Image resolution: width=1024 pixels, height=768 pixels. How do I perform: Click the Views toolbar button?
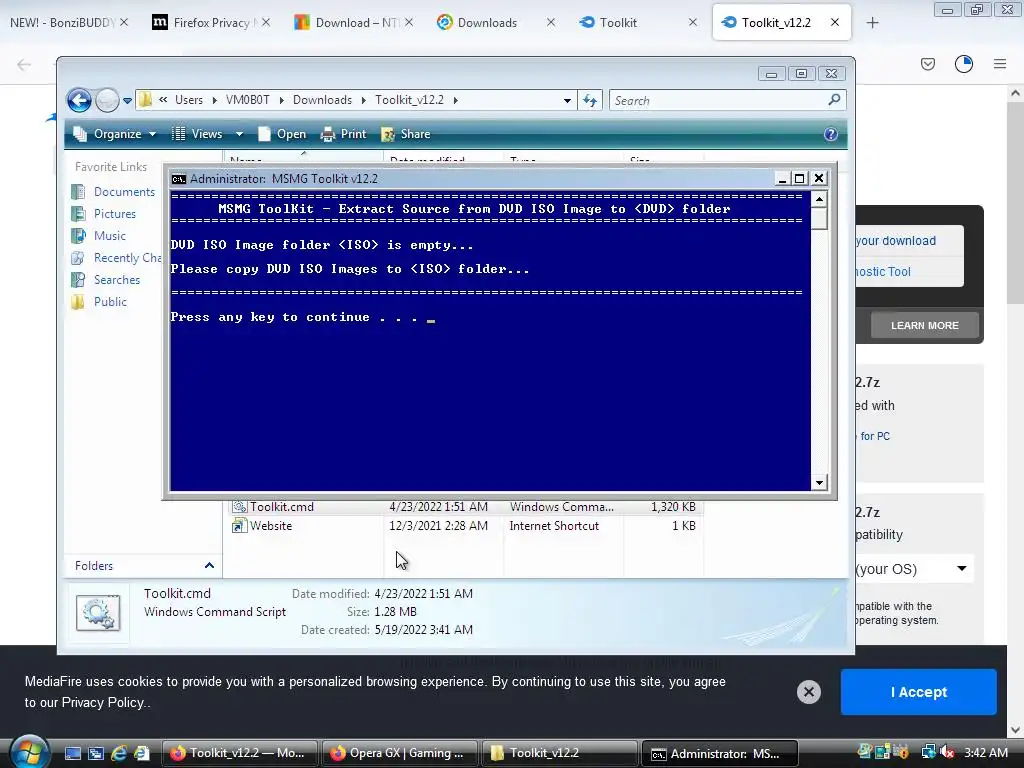coord(197,134)
